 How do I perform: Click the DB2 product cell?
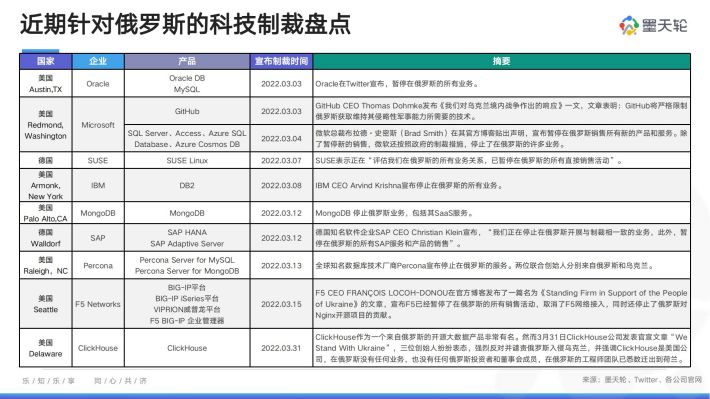click(187, 185)
